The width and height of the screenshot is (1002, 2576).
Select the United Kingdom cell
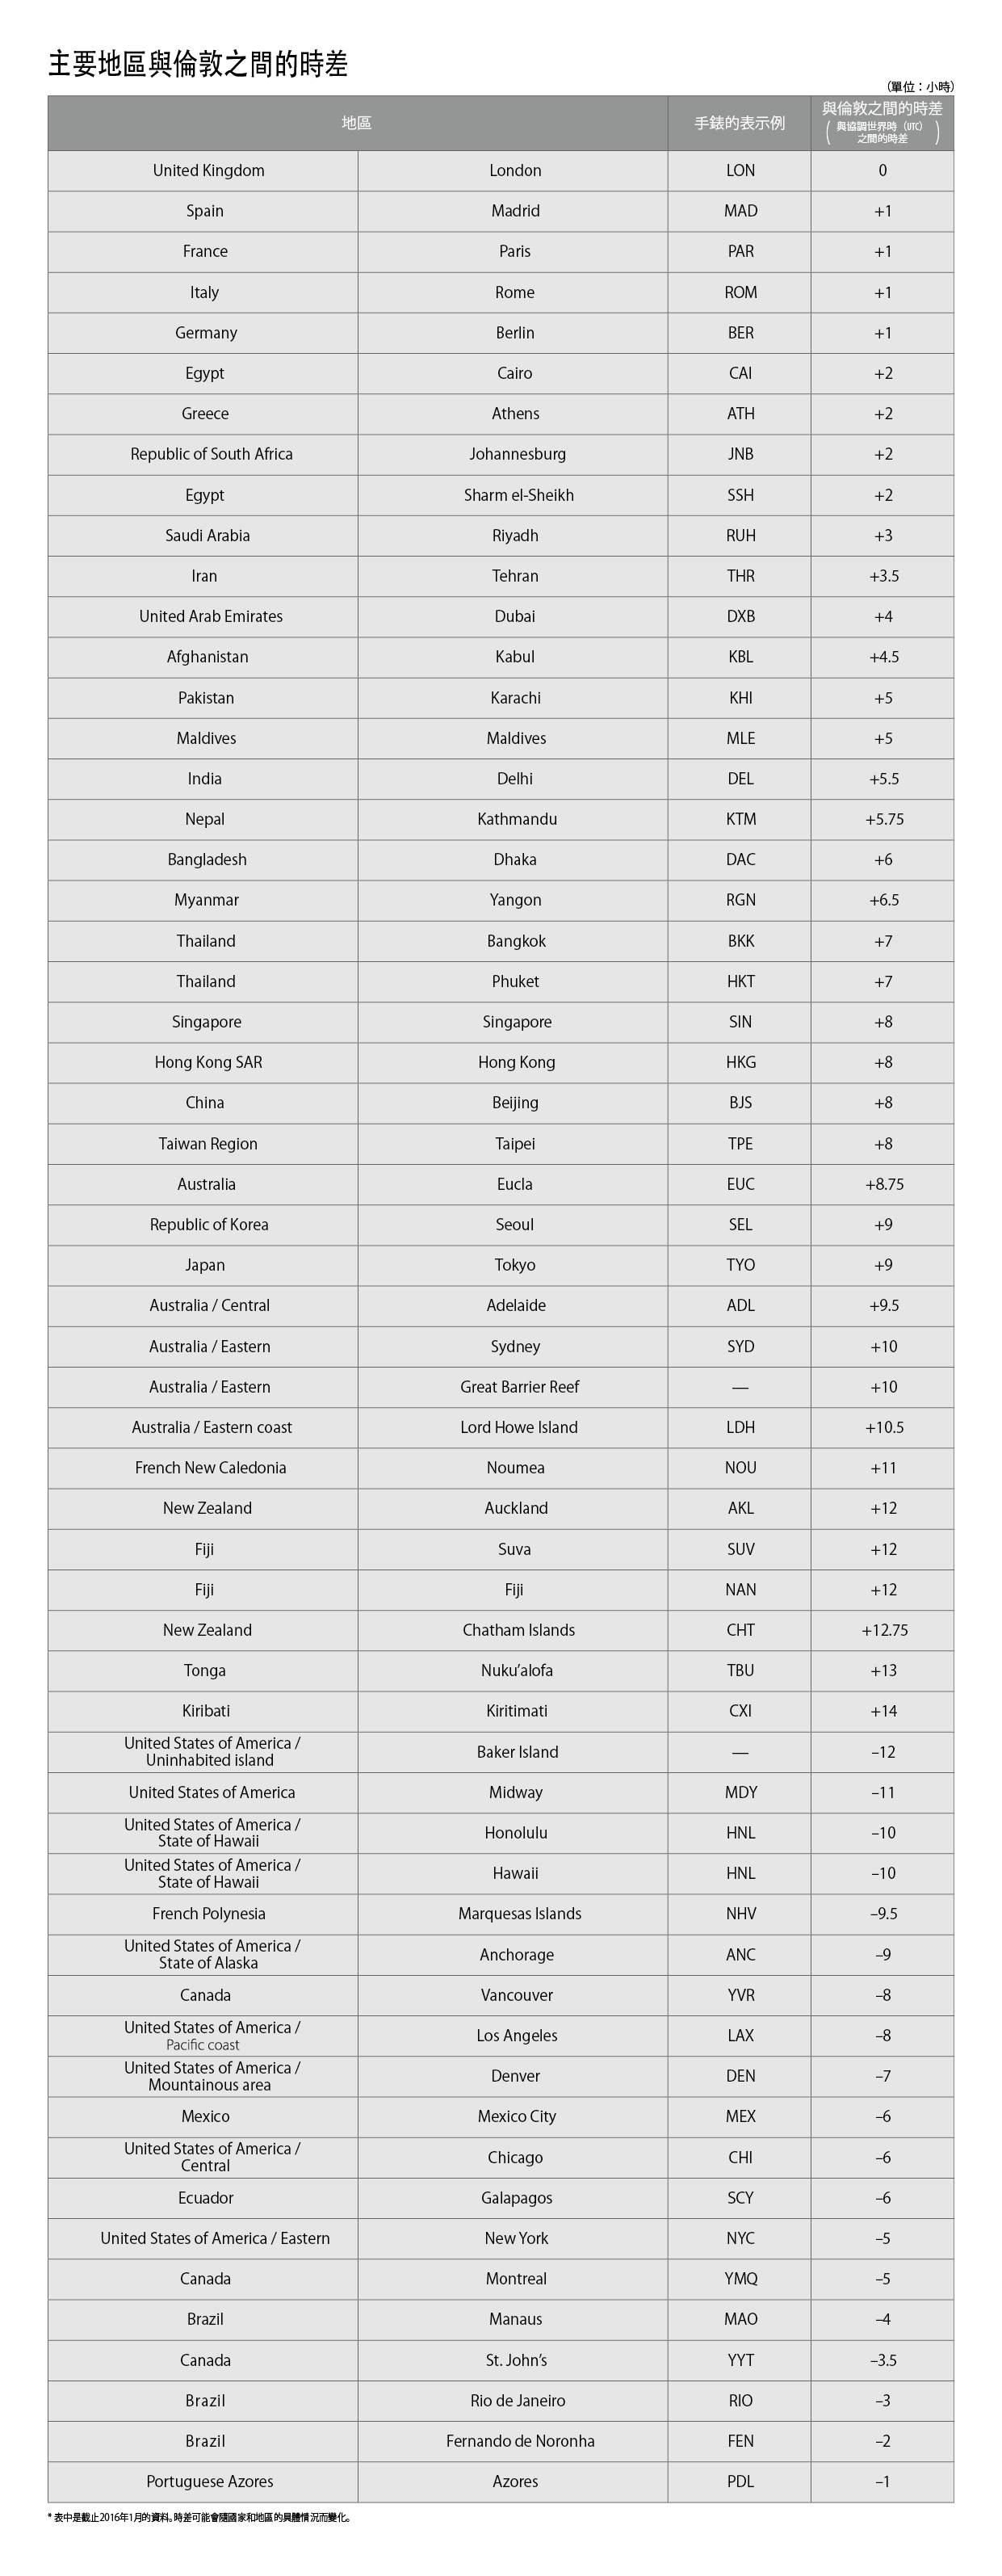pos(208,171)
